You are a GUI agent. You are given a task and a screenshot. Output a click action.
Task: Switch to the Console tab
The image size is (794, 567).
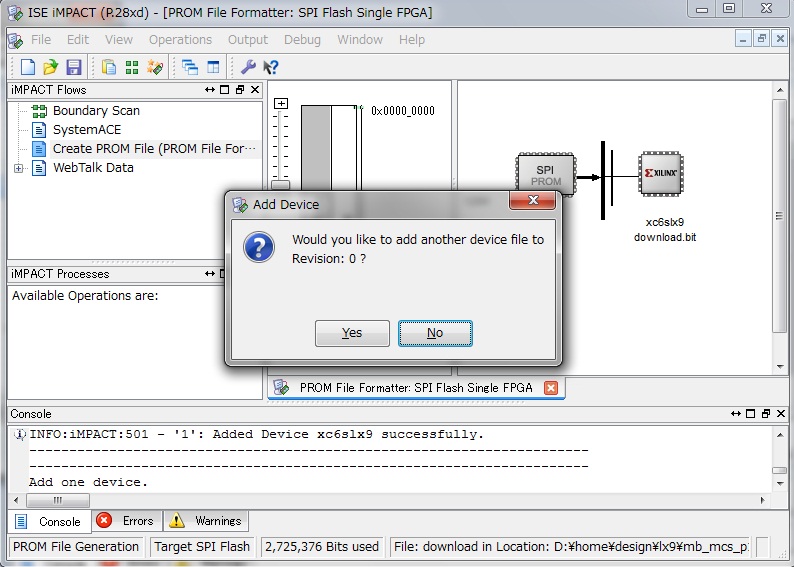pos(50,521)
